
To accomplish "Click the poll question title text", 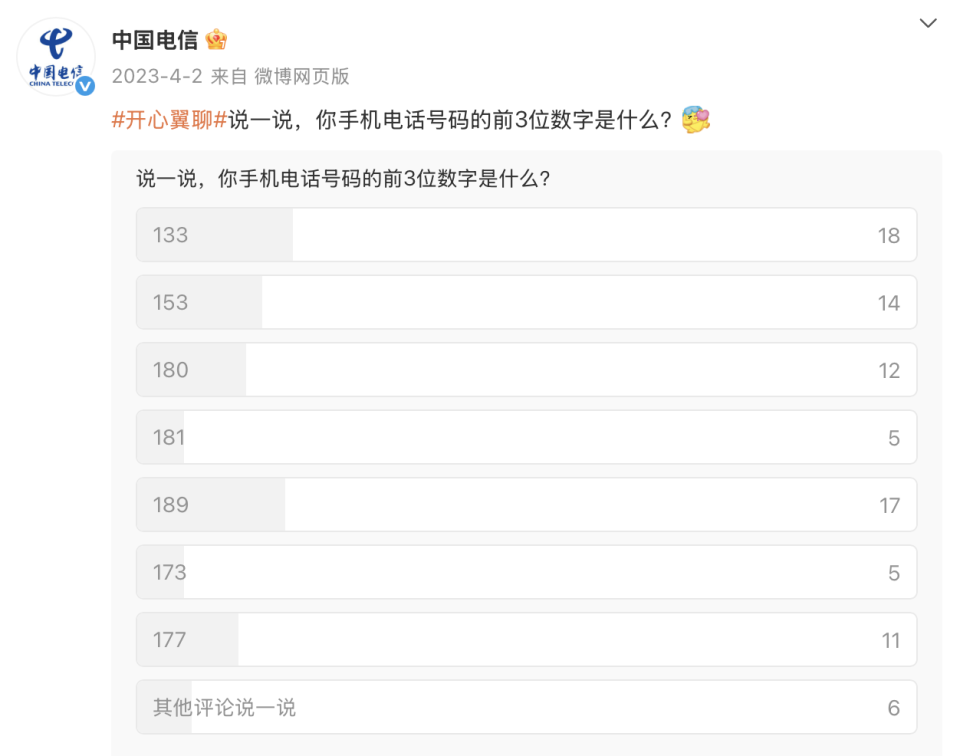I will coord(343,180).
